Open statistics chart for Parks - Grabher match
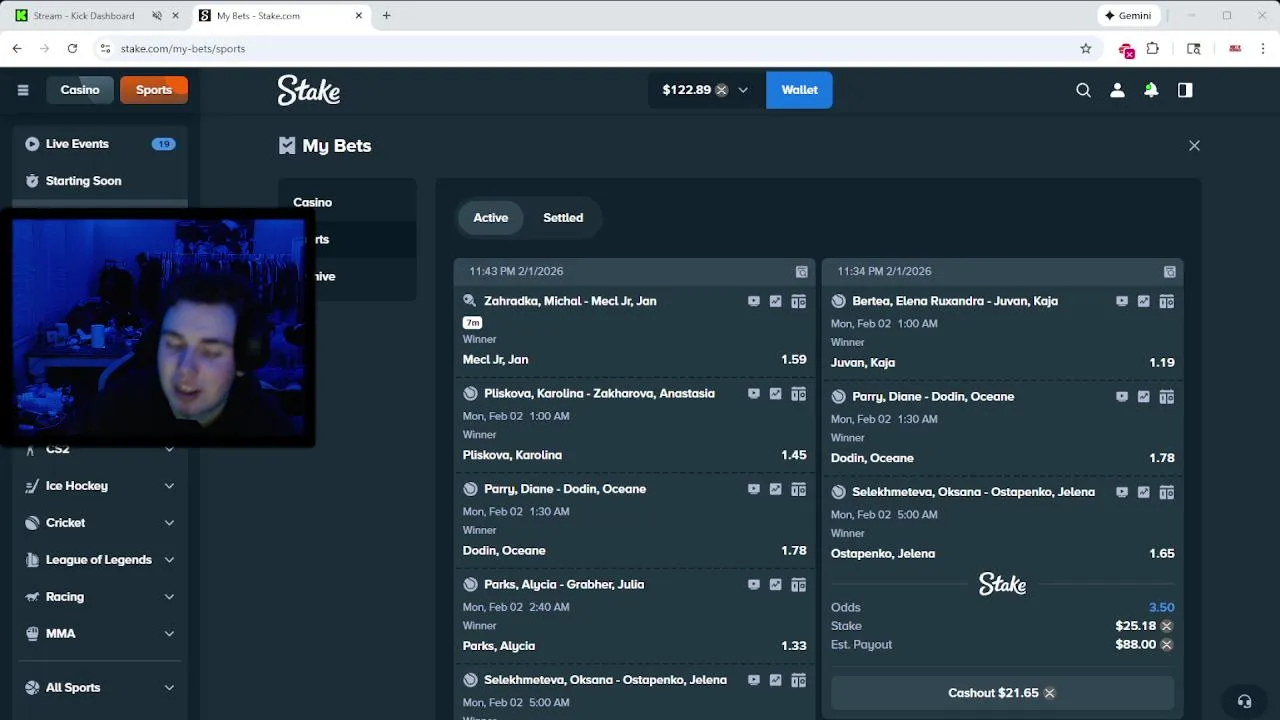 (775, 585)
